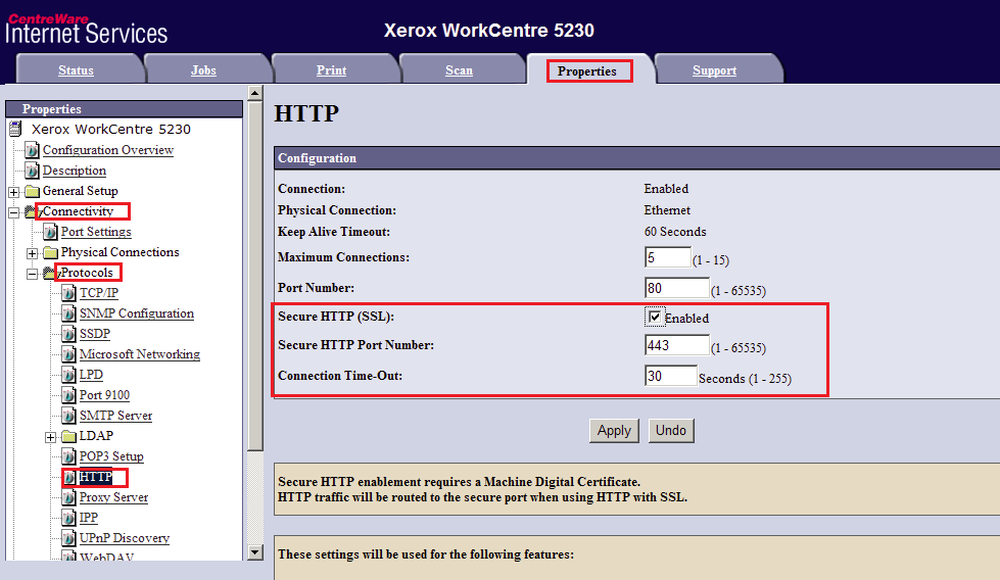Switch to the Status tab
1000x580 pixels.
tap(76, 71)
